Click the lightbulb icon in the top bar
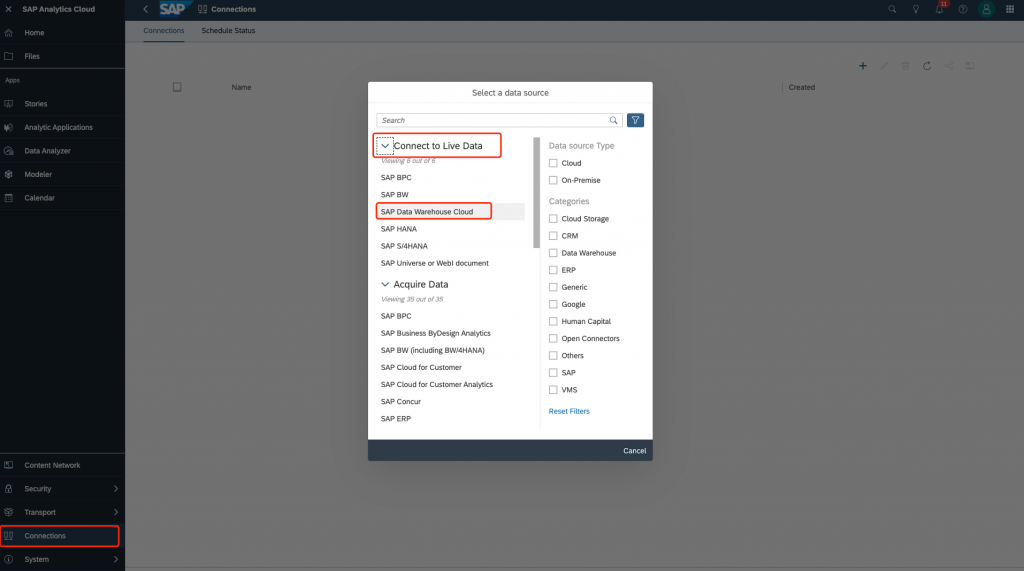 pyautogui.click(x=916, y=9)
